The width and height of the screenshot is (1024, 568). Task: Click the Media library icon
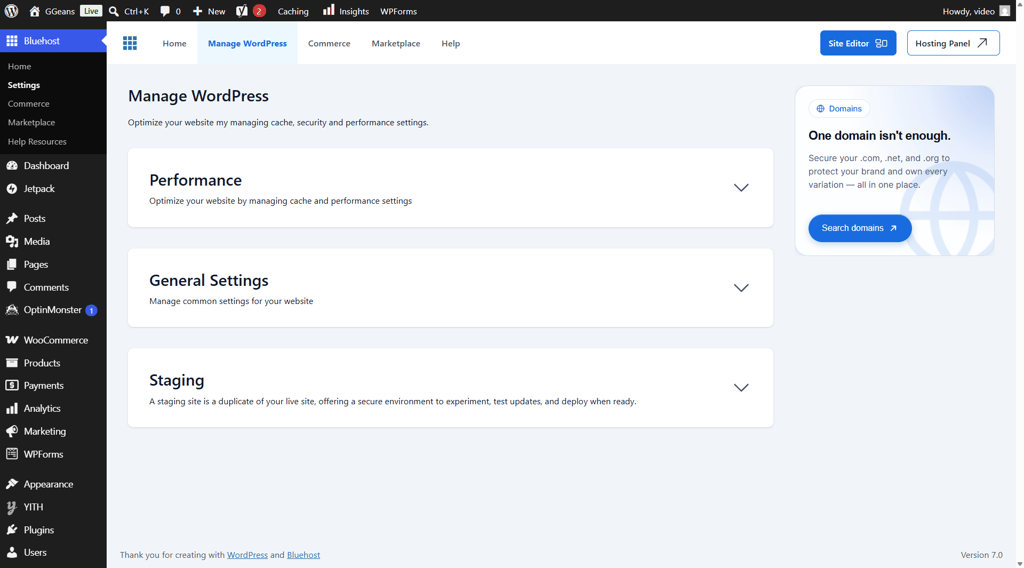(12, 242)
